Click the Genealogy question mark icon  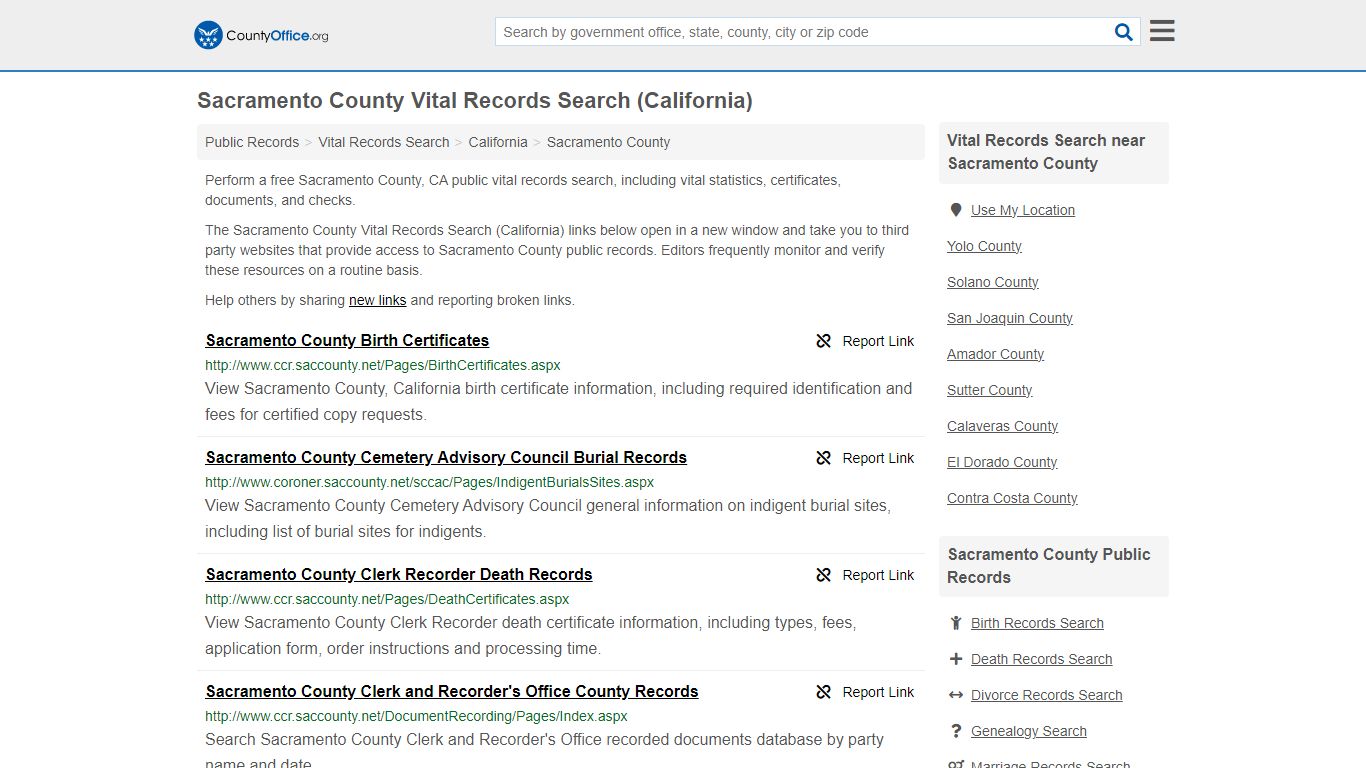click(x=956, y=731)
